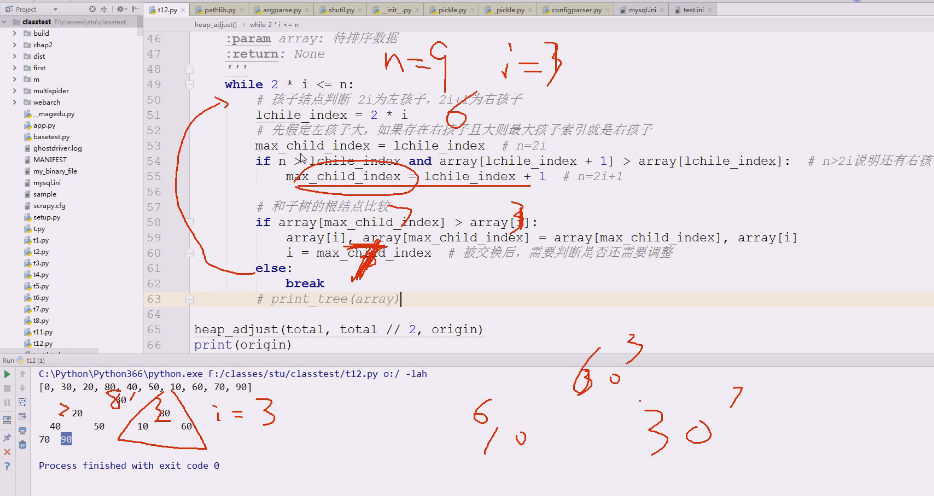Expand the multispider folder
Image resolution: width=934 pixels, height=496 pixels.
pos(14,91)
